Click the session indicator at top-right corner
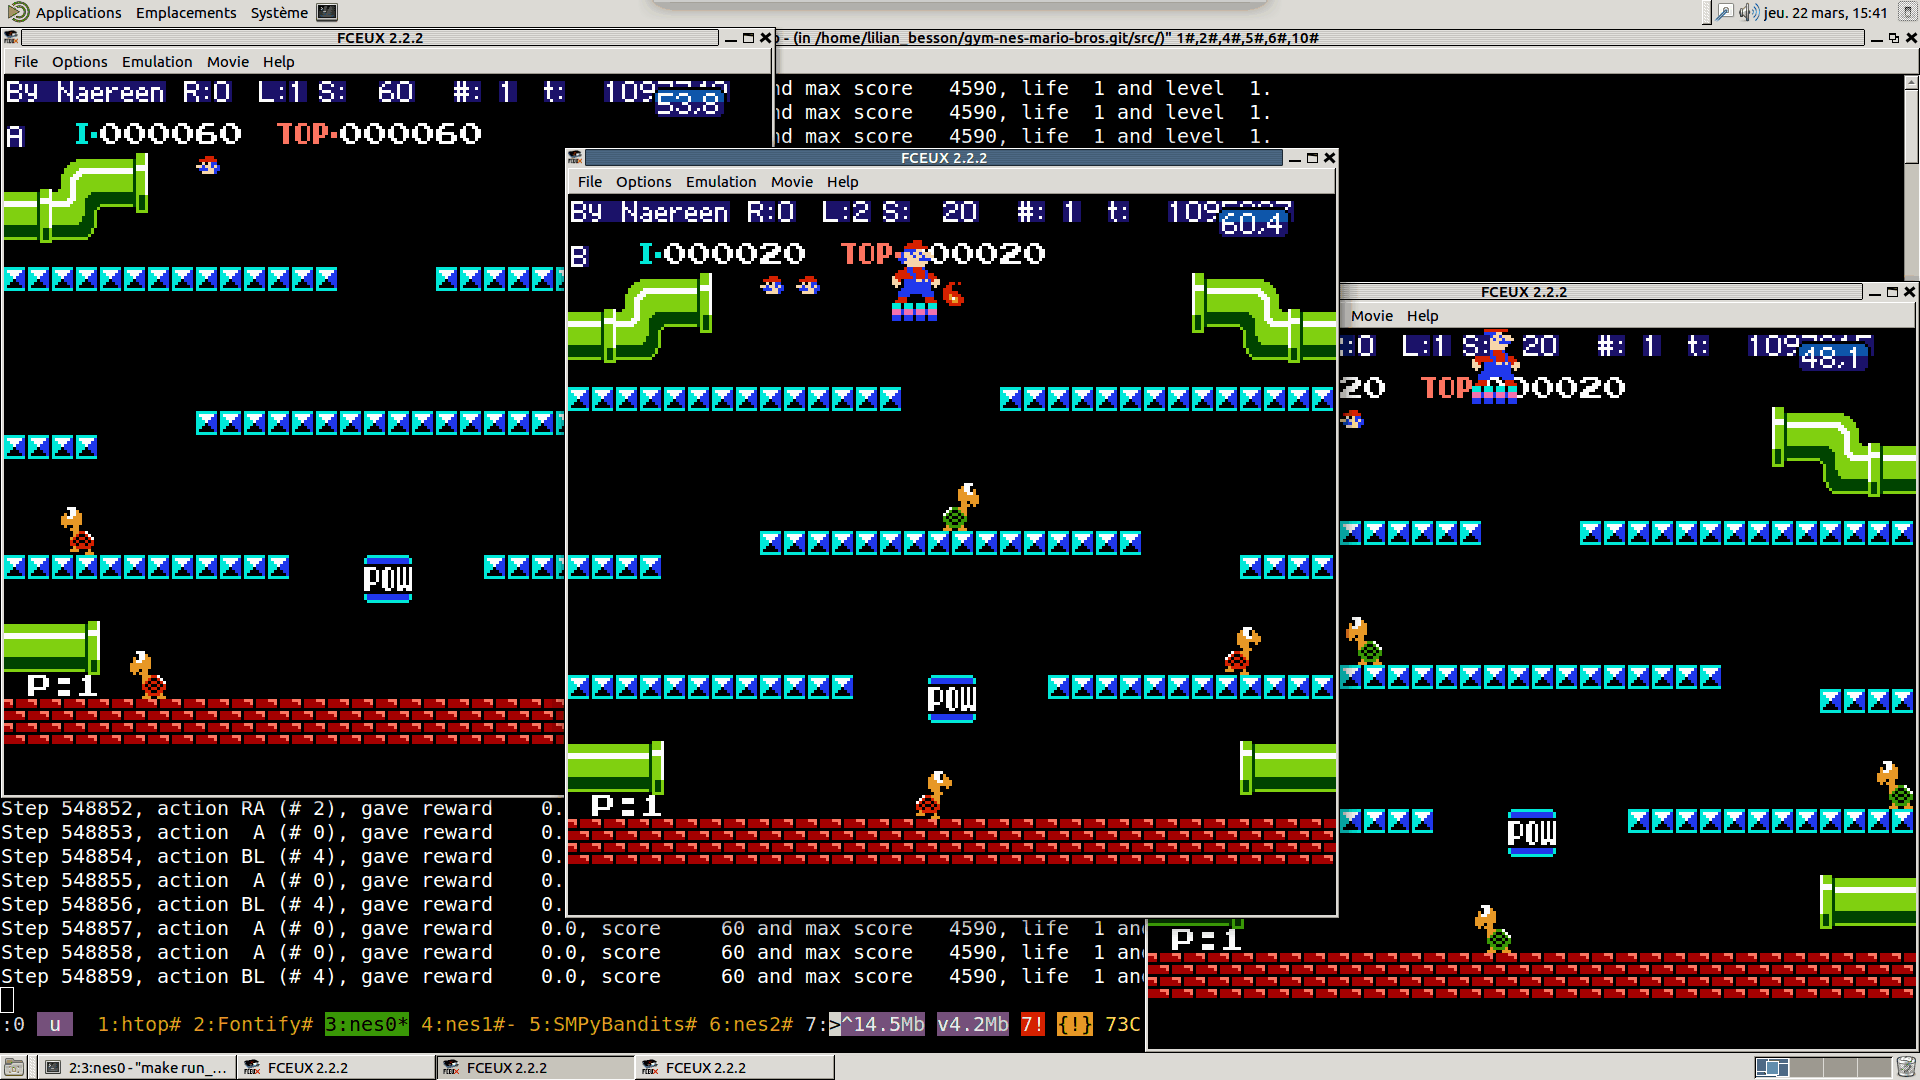This screenshot has height=1080, width=1920. tap(1907, 12)
